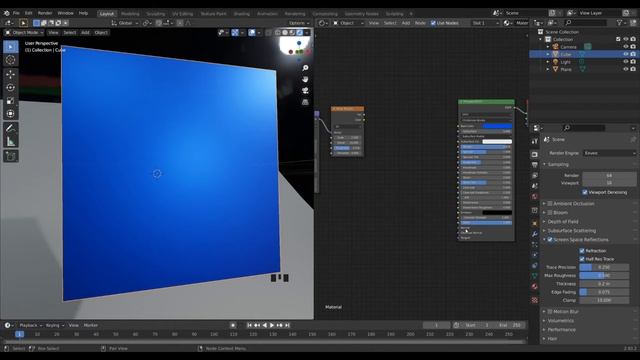Open the Global orientation dropdown
Image resolution: width=640 pixels, height=360 pixels.
tap(125, 23)
